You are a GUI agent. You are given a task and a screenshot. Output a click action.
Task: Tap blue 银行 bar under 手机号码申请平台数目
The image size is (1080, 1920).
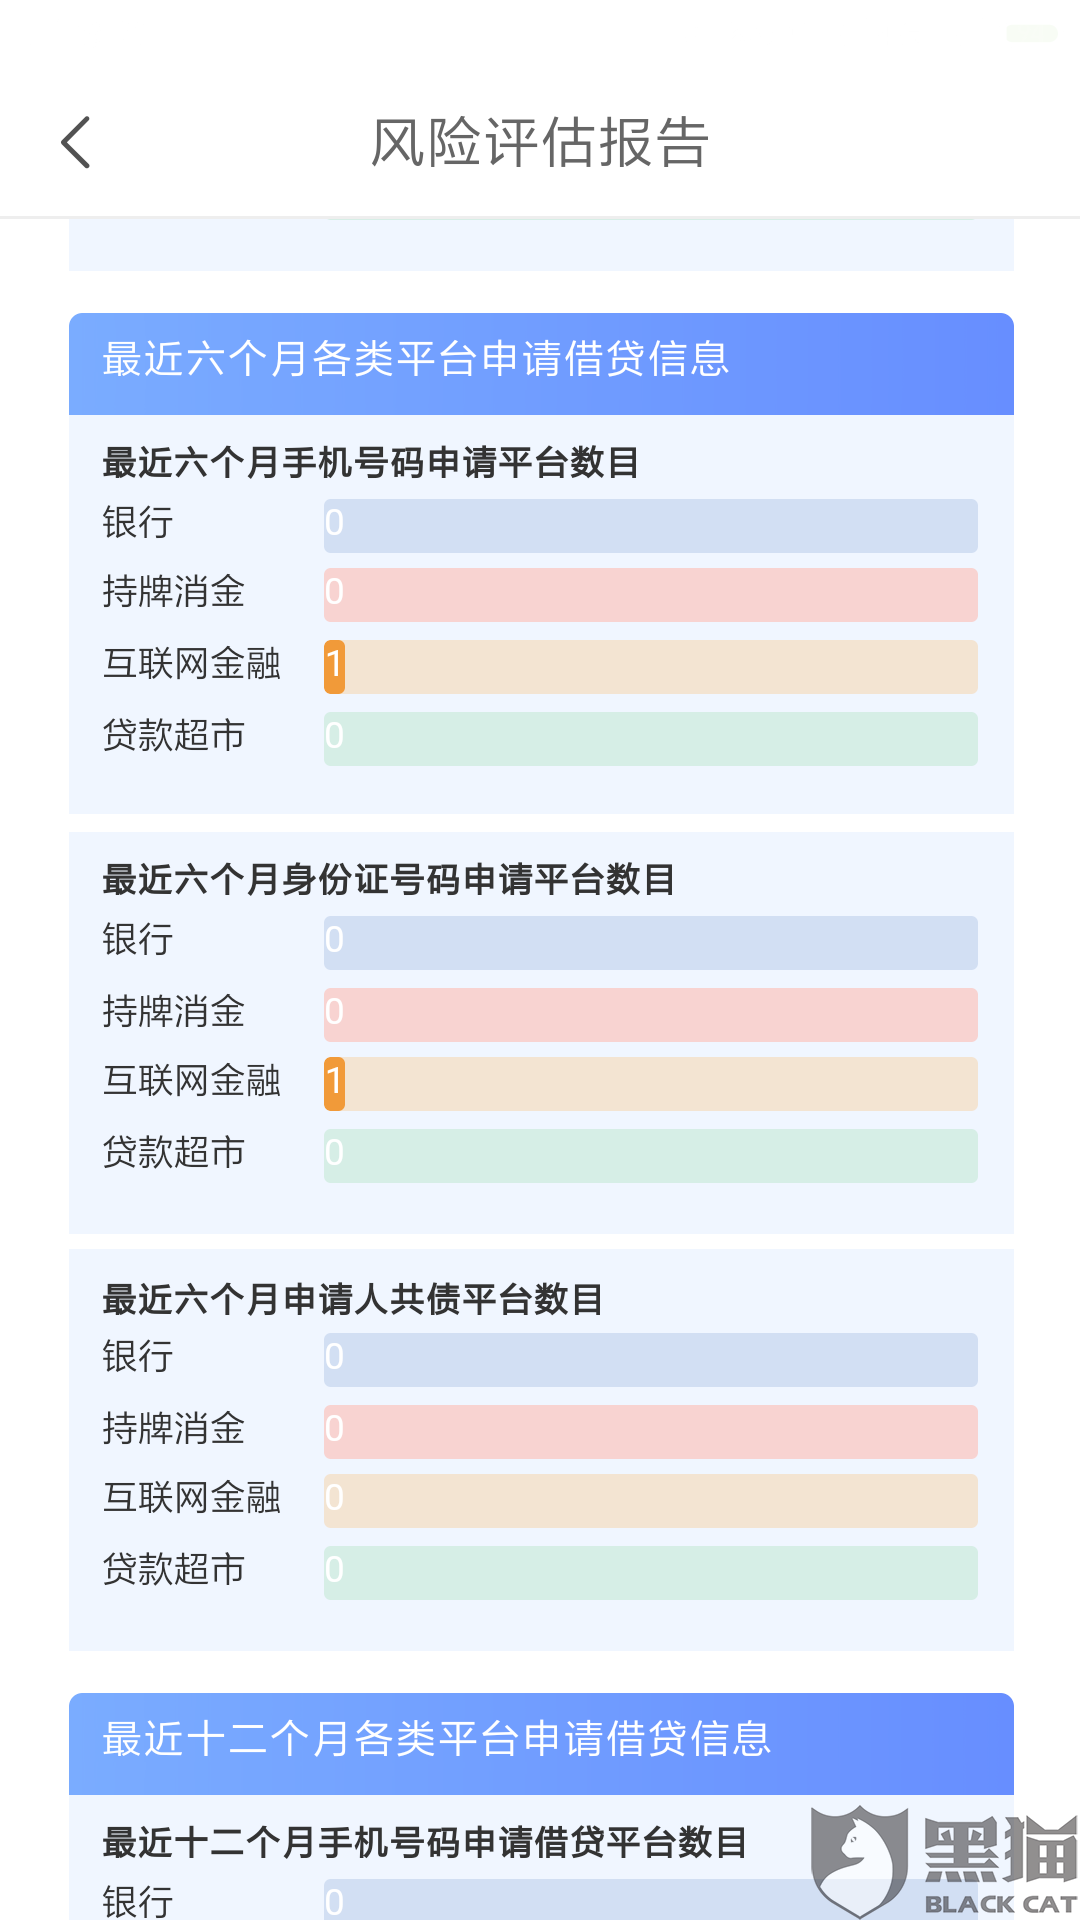click(650, 526)
